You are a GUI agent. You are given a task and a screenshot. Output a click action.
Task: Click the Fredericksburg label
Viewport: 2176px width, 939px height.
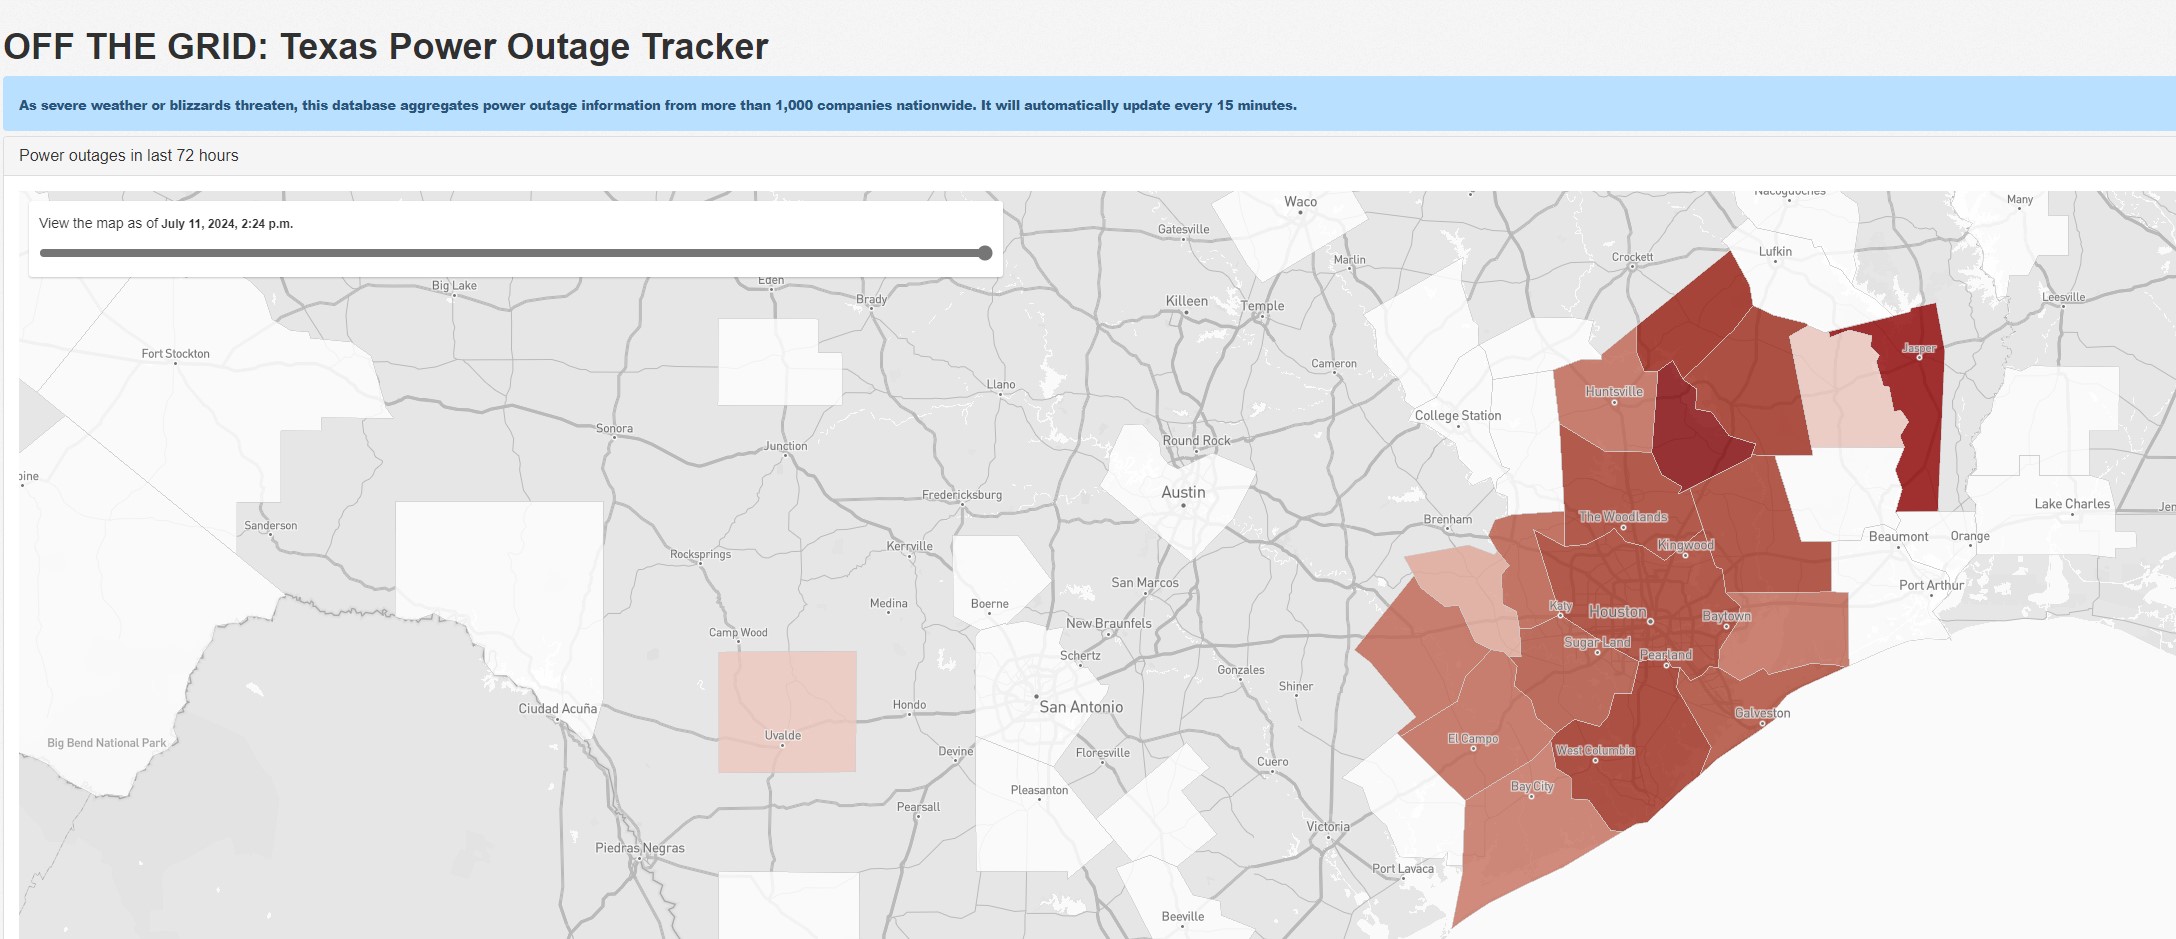[x=961, y=495]
